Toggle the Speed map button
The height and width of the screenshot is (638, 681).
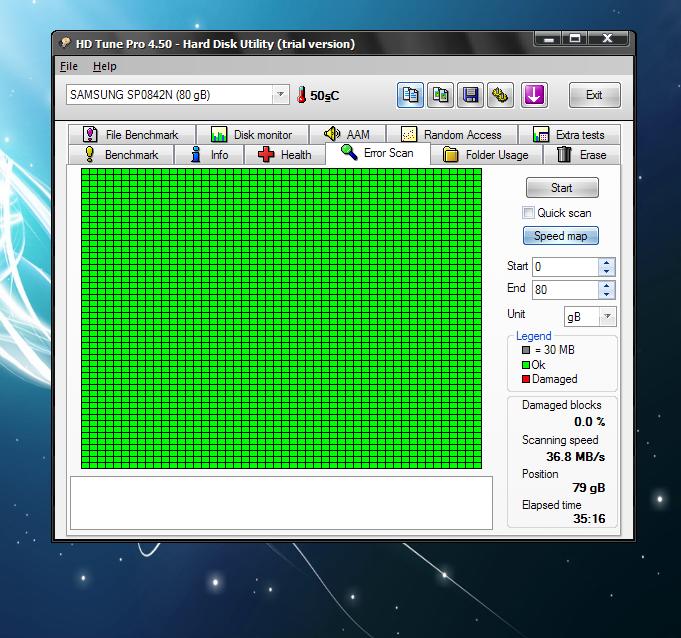[x=560, y=236]
